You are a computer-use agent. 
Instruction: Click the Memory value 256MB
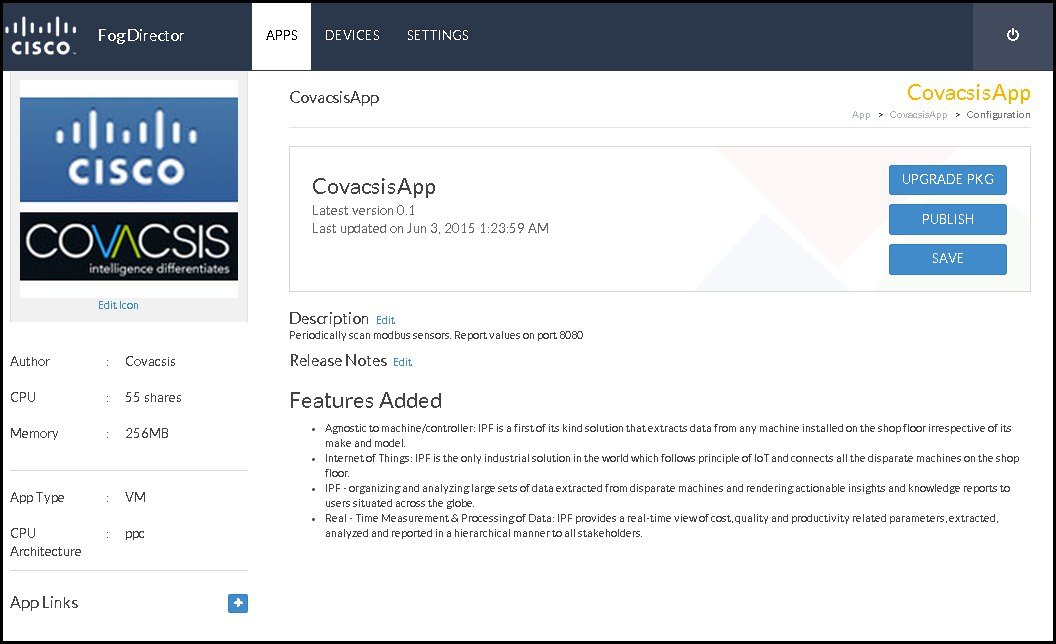pos(147,433)
